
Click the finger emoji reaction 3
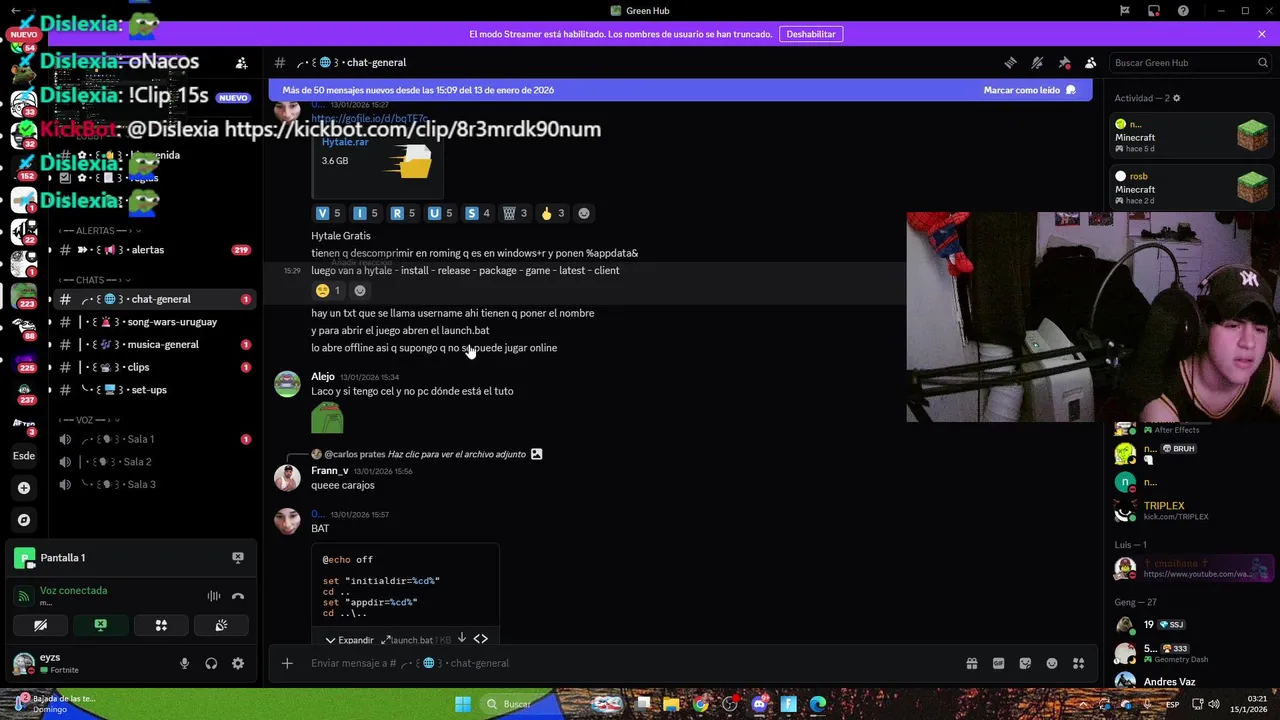[553, 213]
